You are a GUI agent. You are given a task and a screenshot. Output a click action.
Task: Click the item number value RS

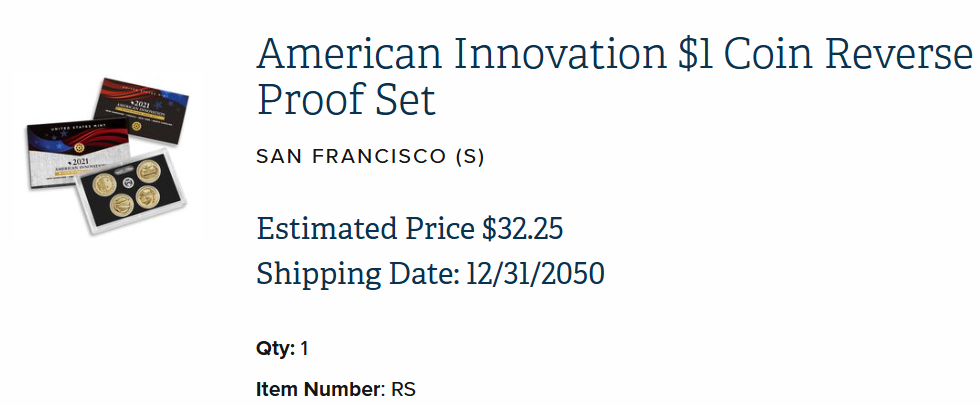403,389
